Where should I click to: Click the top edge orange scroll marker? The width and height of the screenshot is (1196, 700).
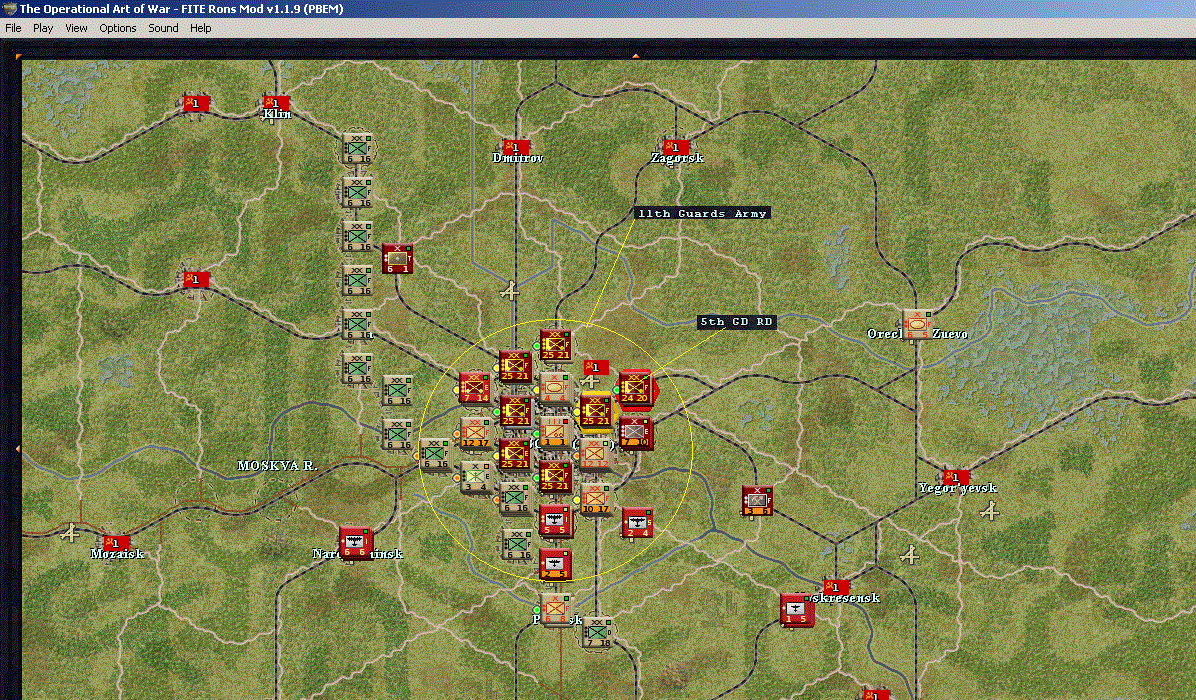[x=635, y=56]
